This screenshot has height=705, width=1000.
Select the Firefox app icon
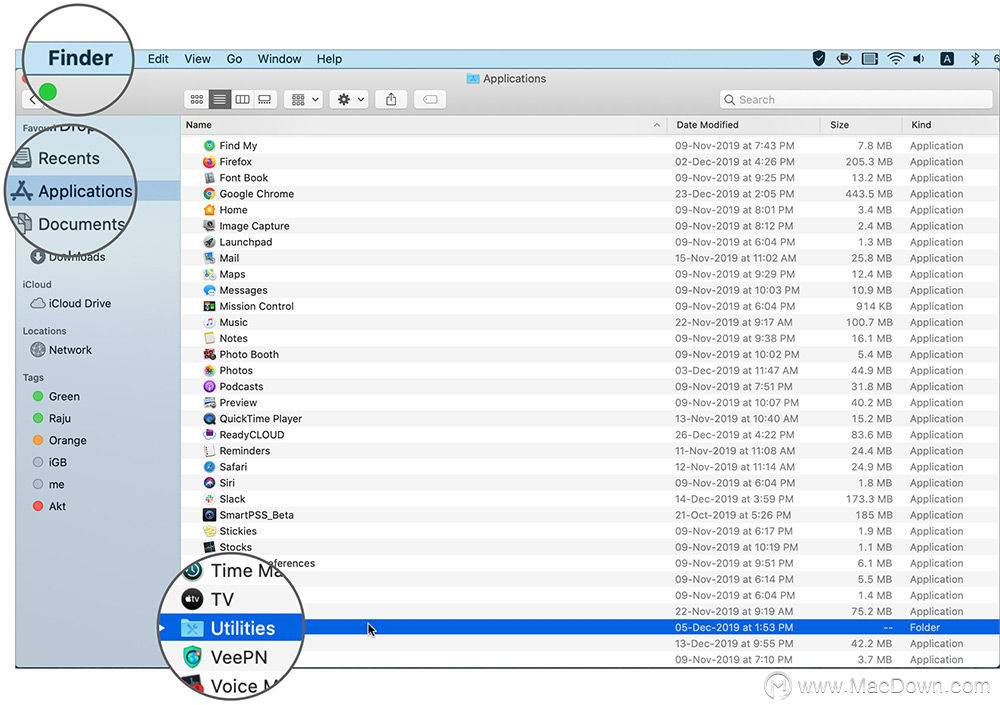(209, 161)
